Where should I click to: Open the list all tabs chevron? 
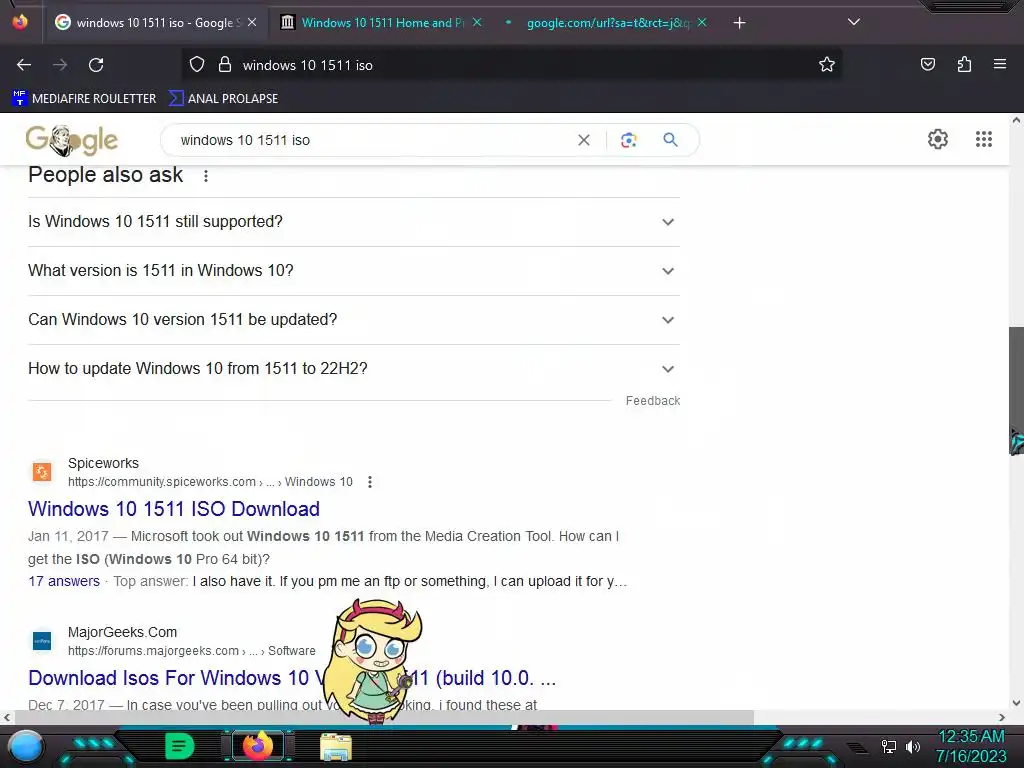pos(854,22)
